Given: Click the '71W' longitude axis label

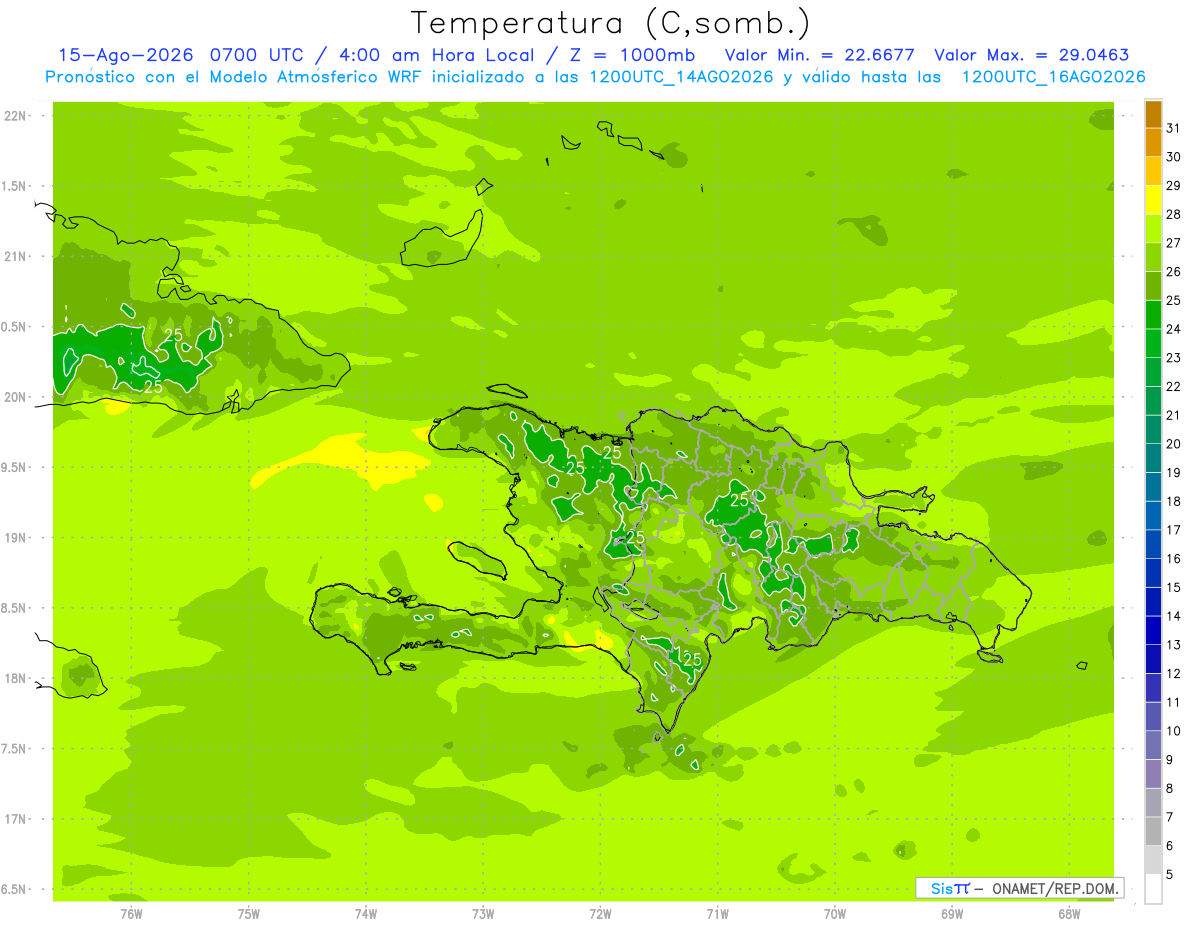Looking at the screenshot, I should [717, 914].
